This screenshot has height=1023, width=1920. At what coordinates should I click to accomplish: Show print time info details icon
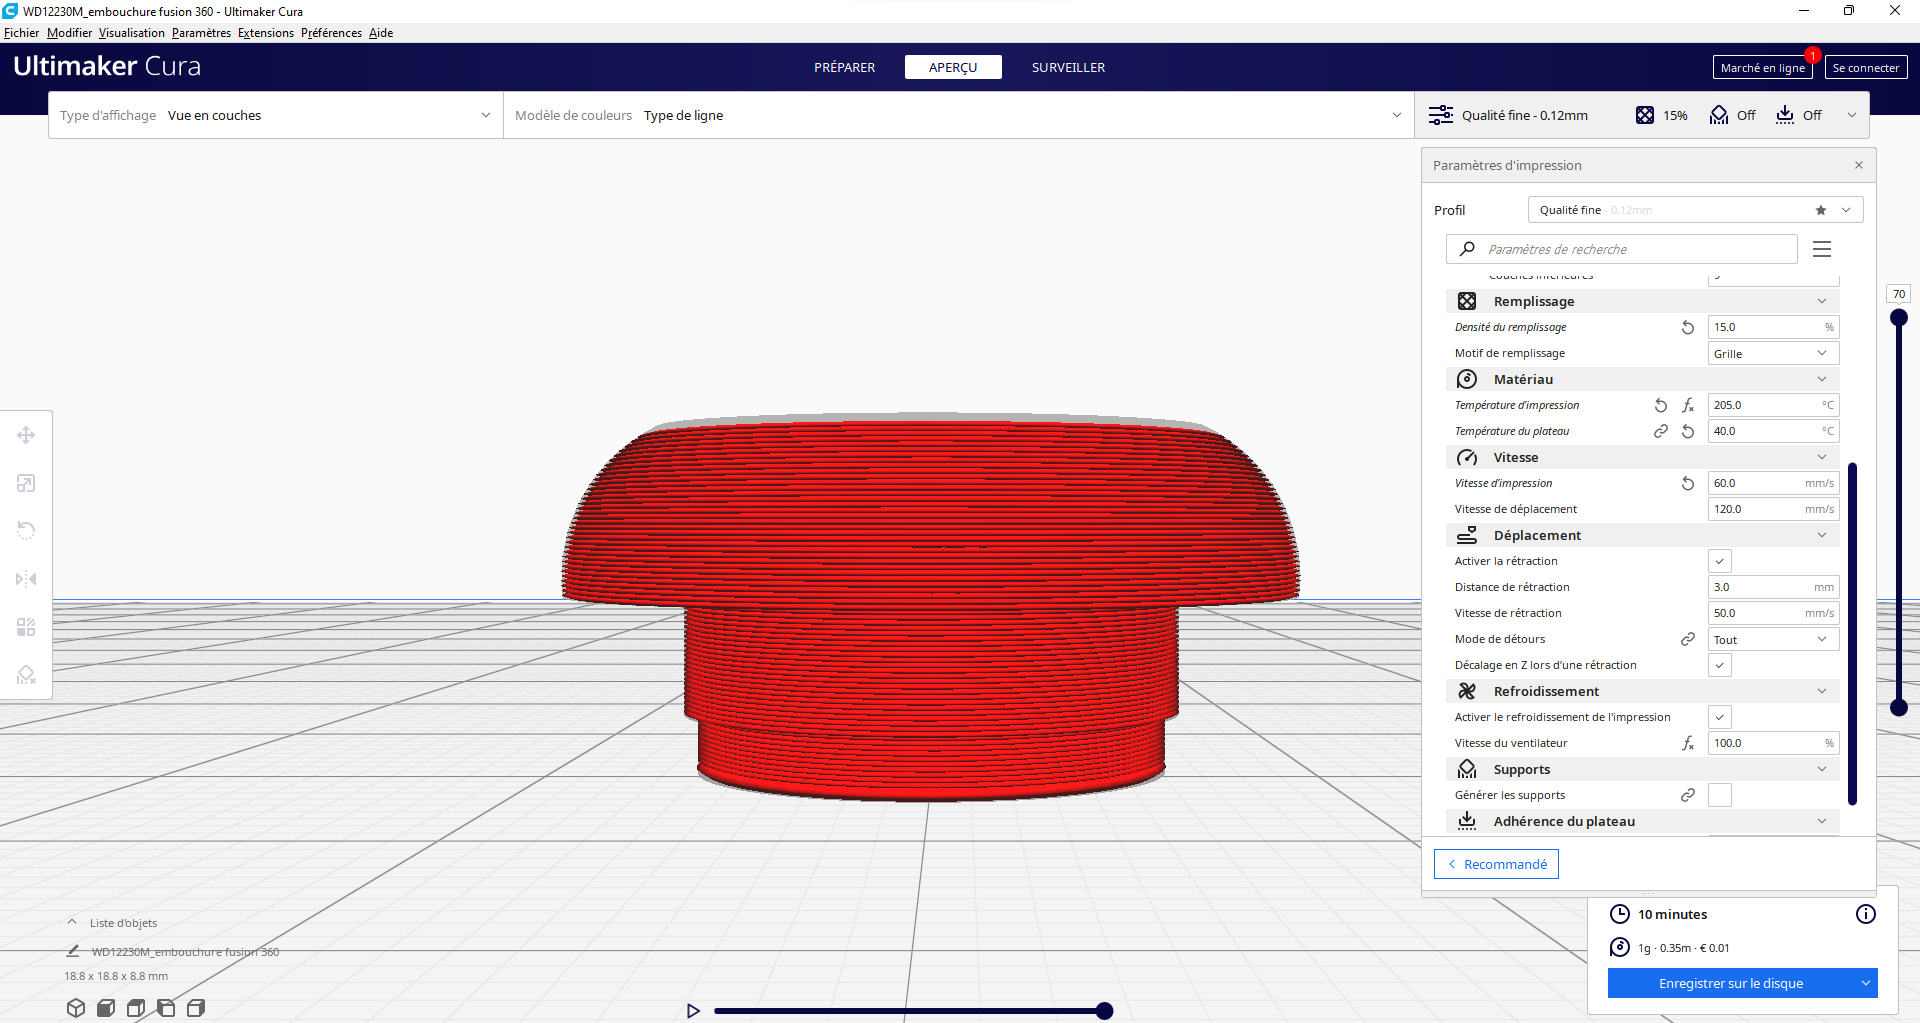click(x=1866, y=914)
